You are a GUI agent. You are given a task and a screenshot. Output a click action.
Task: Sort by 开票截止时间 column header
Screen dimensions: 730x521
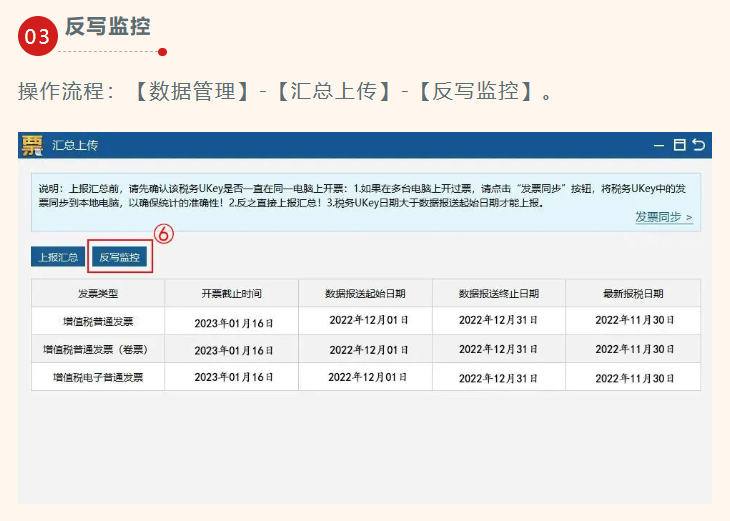pos(232,293)
